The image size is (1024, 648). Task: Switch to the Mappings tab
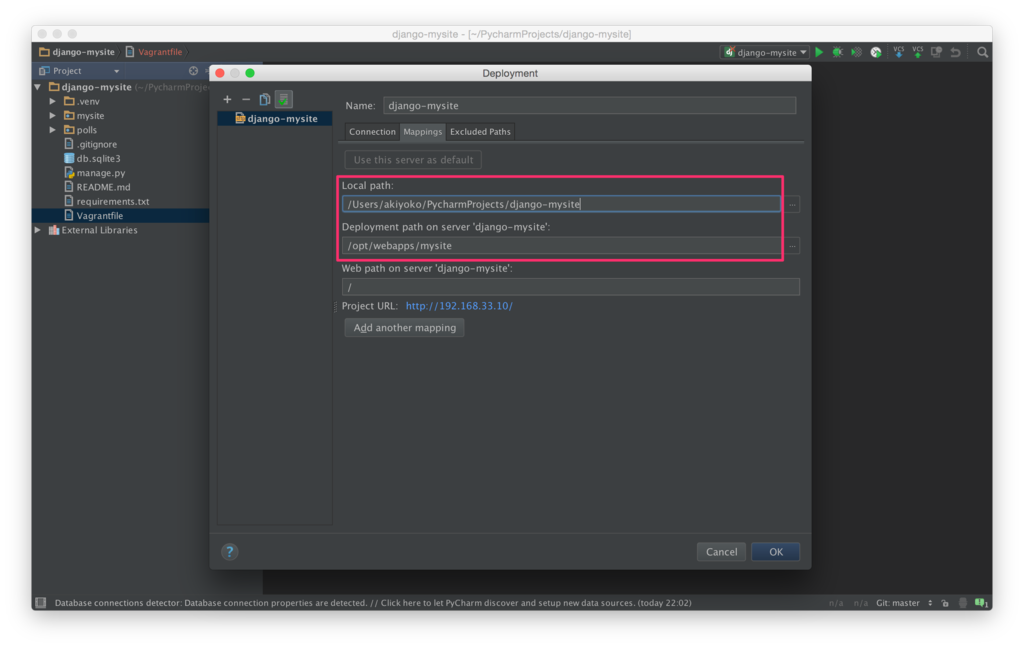[x=423, y=132]
